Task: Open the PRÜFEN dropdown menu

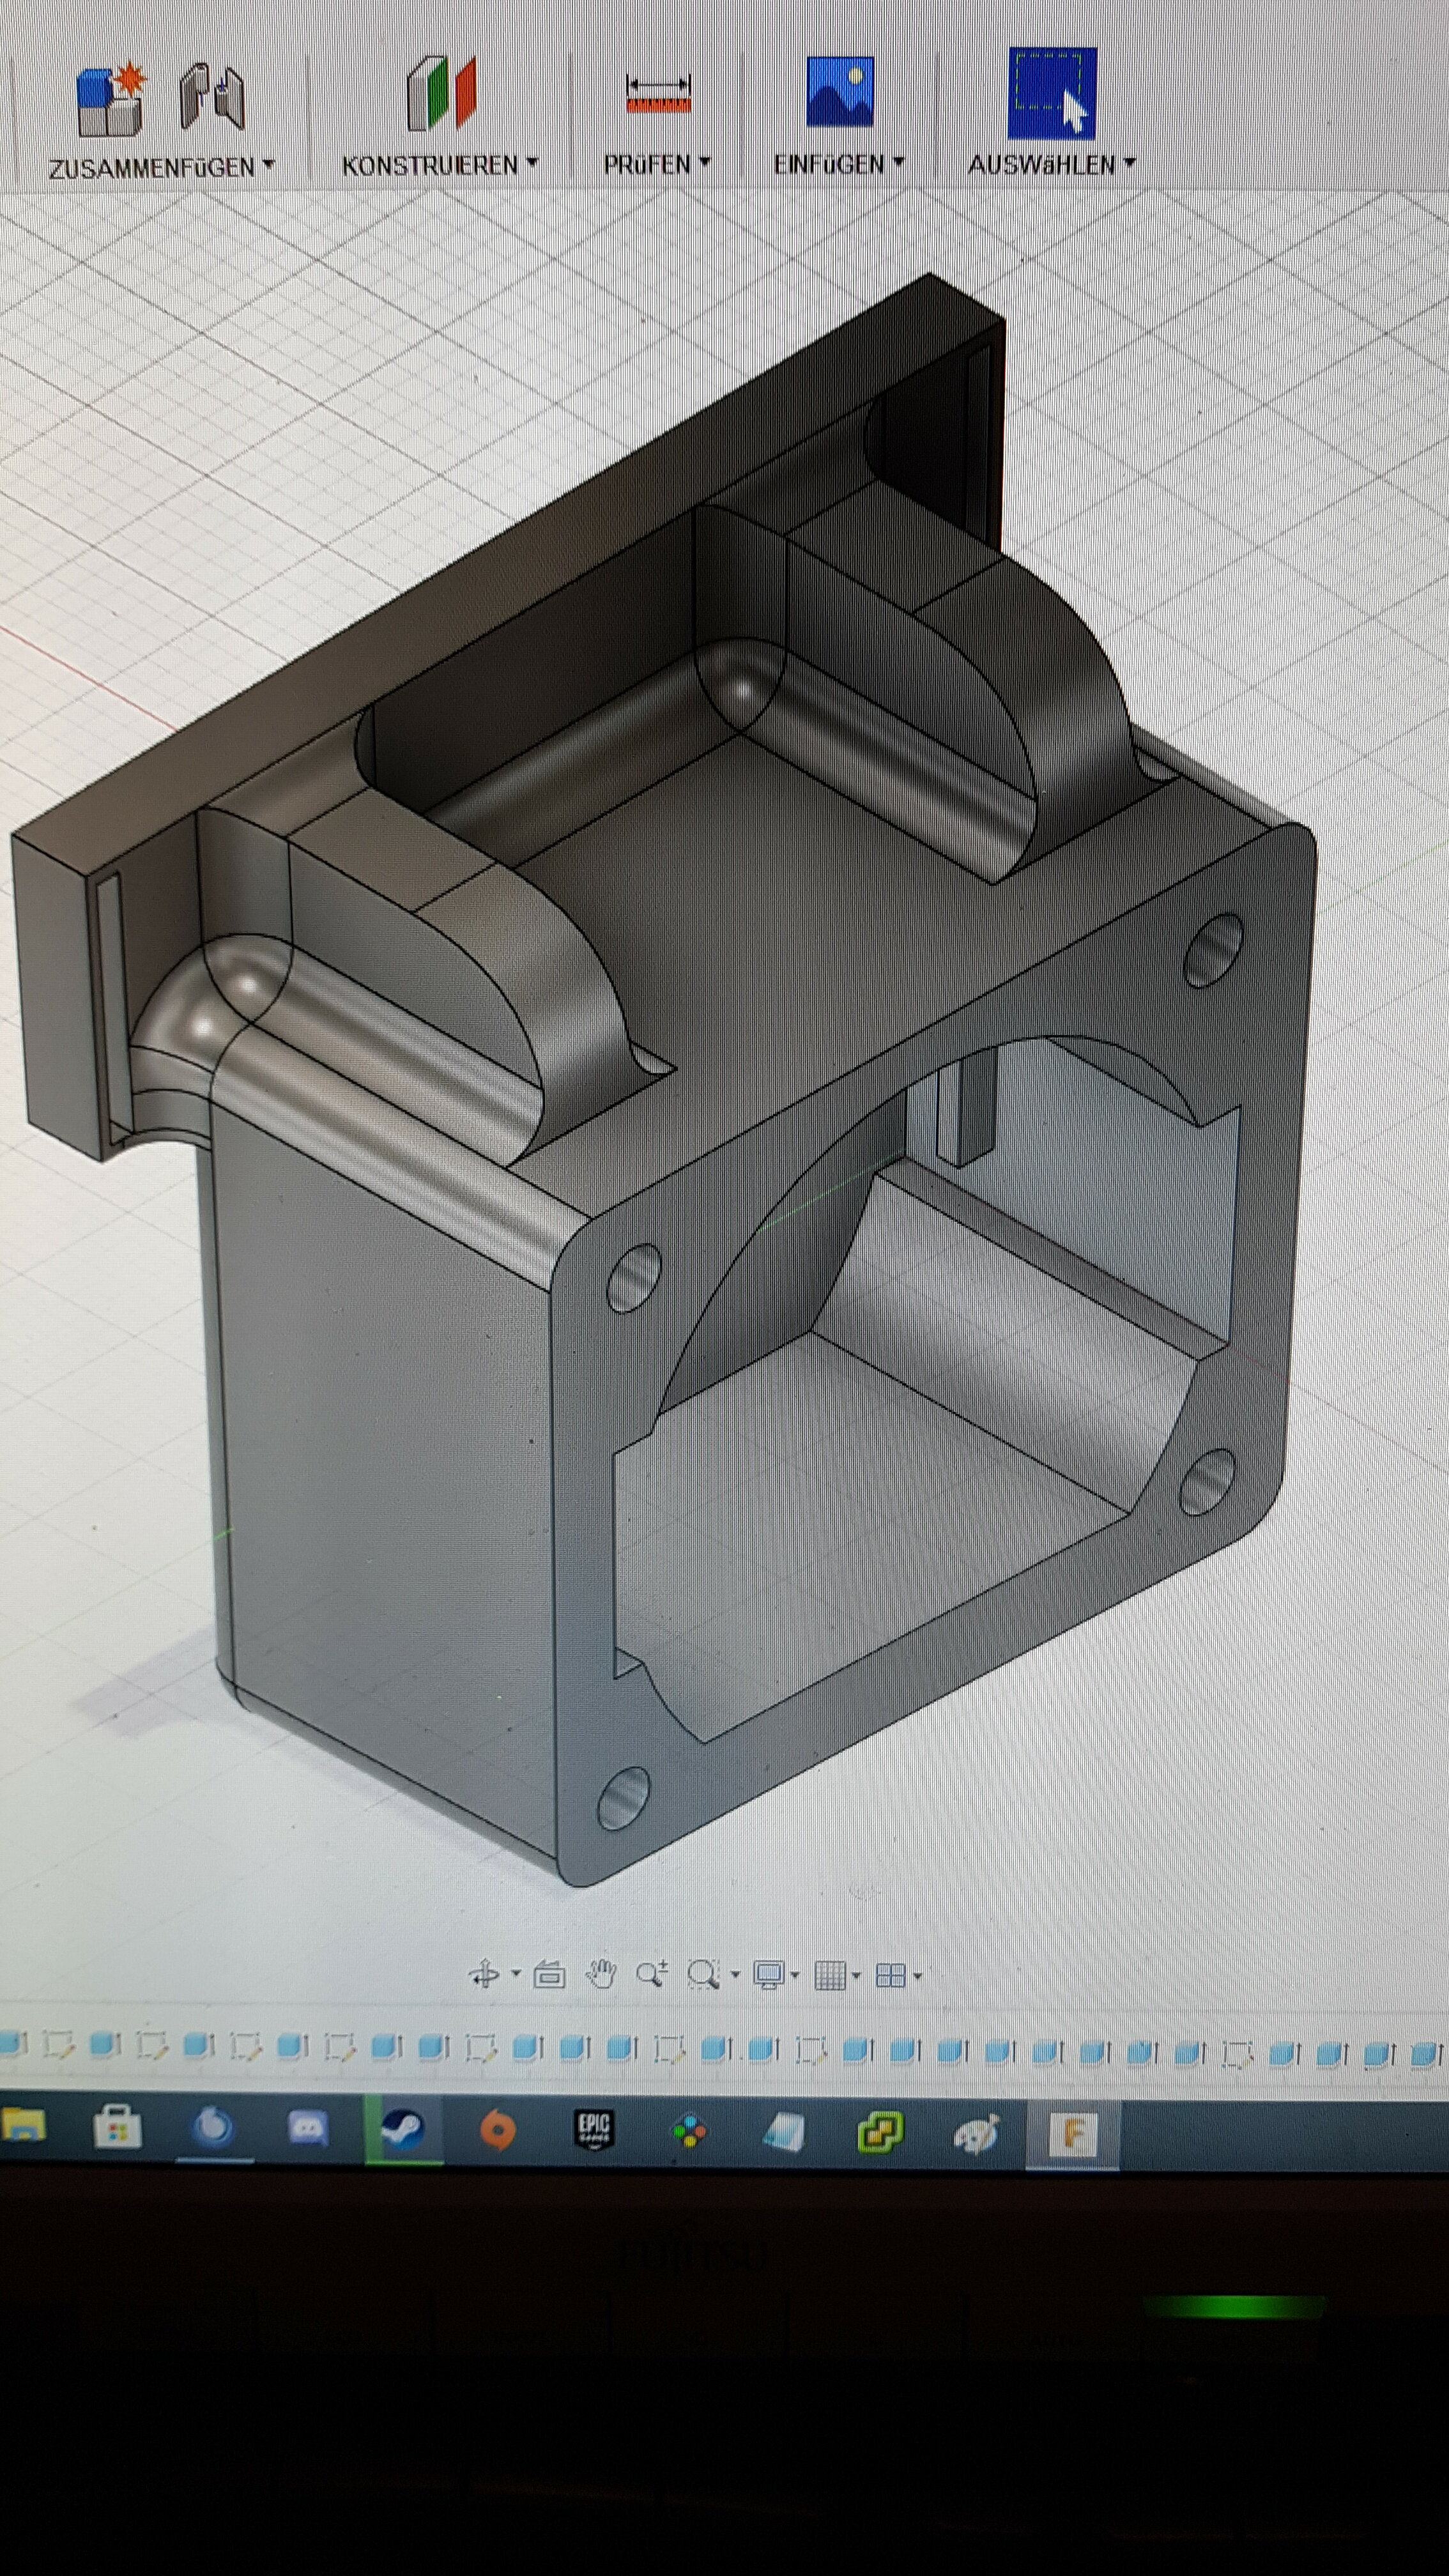Action: tap(657, 164)
